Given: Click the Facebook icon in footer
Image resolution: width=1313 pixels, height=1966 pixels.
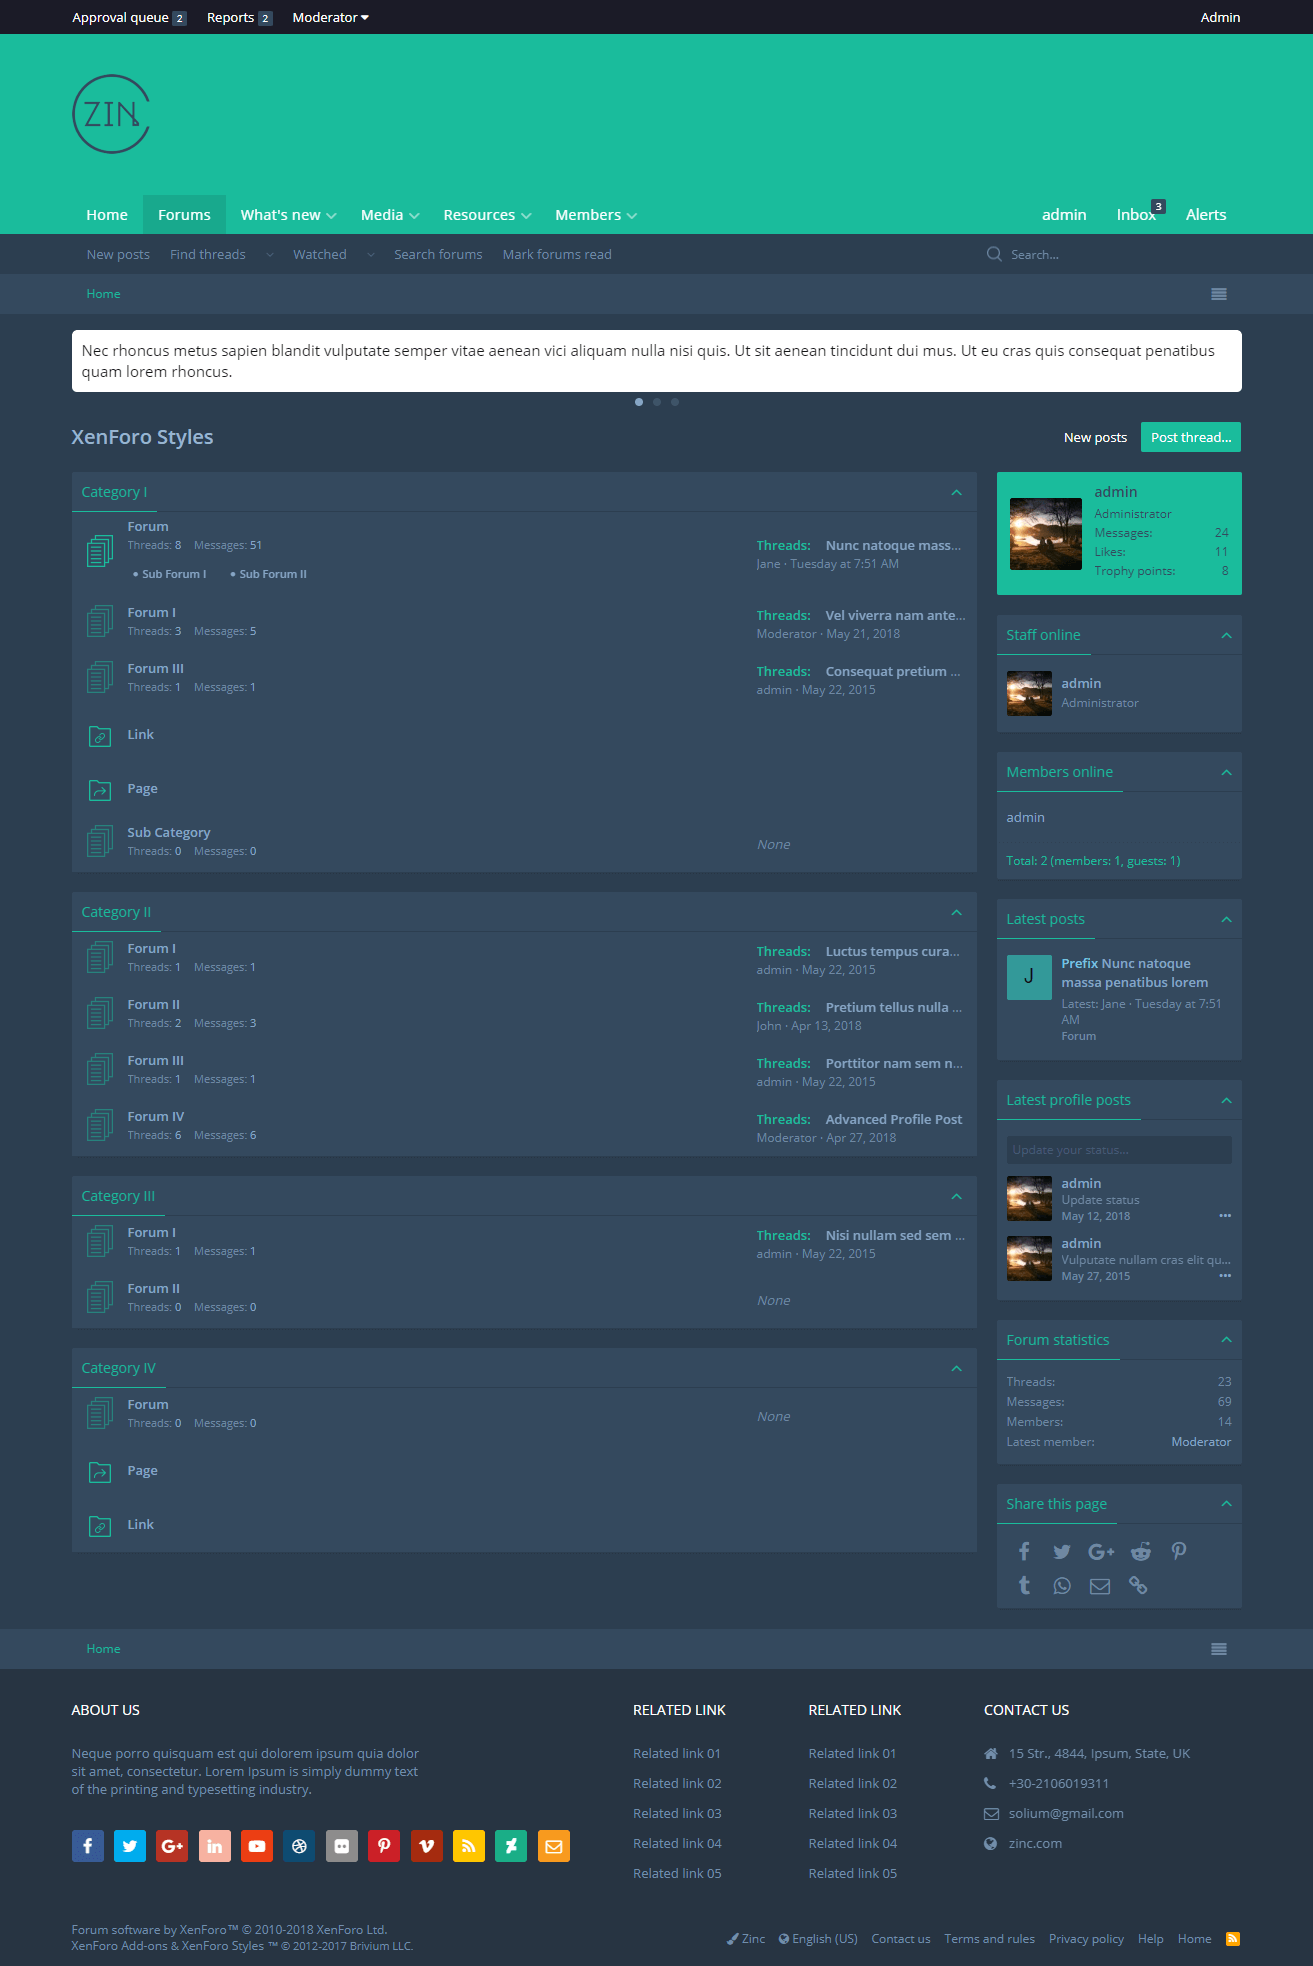Looking at the screenshot, I should [x=88, y=1846].
